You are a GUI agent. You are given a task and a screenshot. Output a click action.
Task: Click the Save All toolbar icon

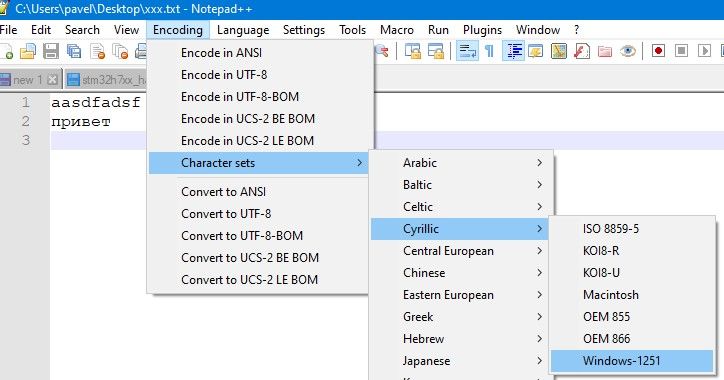pos(74,51)
